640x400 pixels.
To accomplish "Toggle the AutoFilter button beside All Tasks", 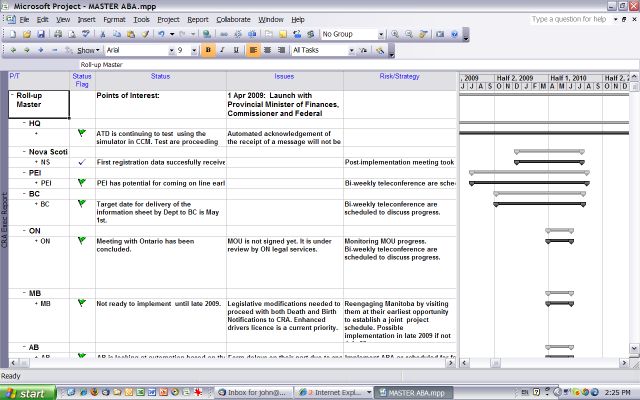I will (363, 50).
